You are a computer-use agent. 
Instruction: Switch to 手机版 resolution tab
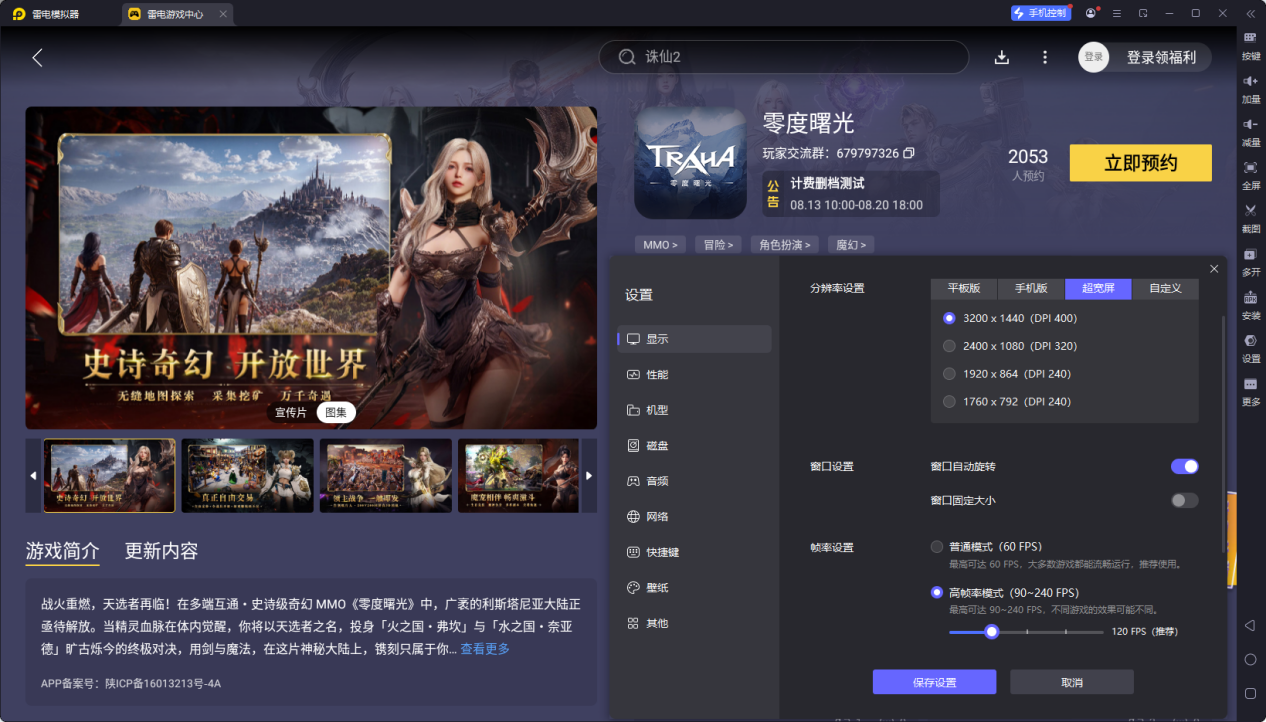point(1031,288)
